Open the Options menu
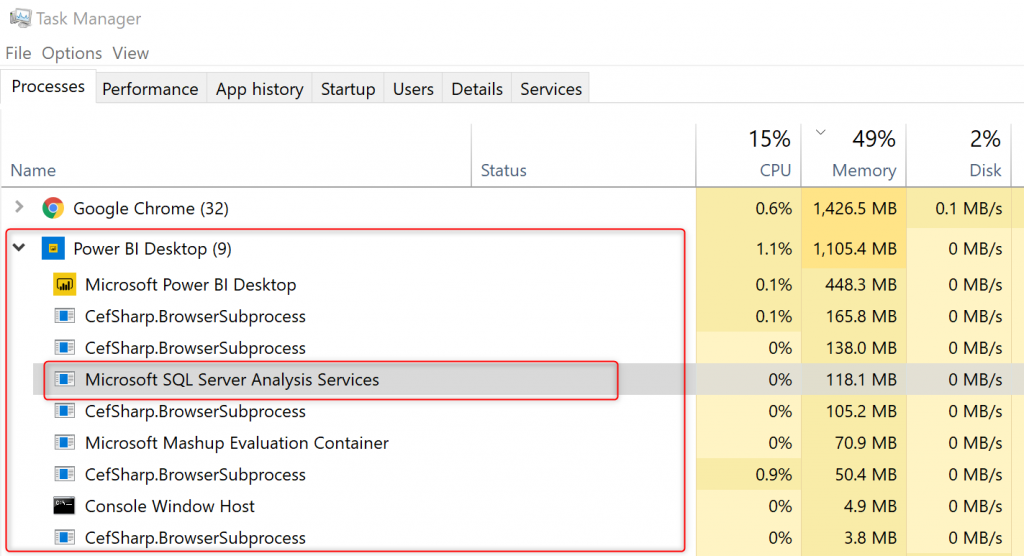This screenshot has height=556, width=1024. click(x=72, y=53)
